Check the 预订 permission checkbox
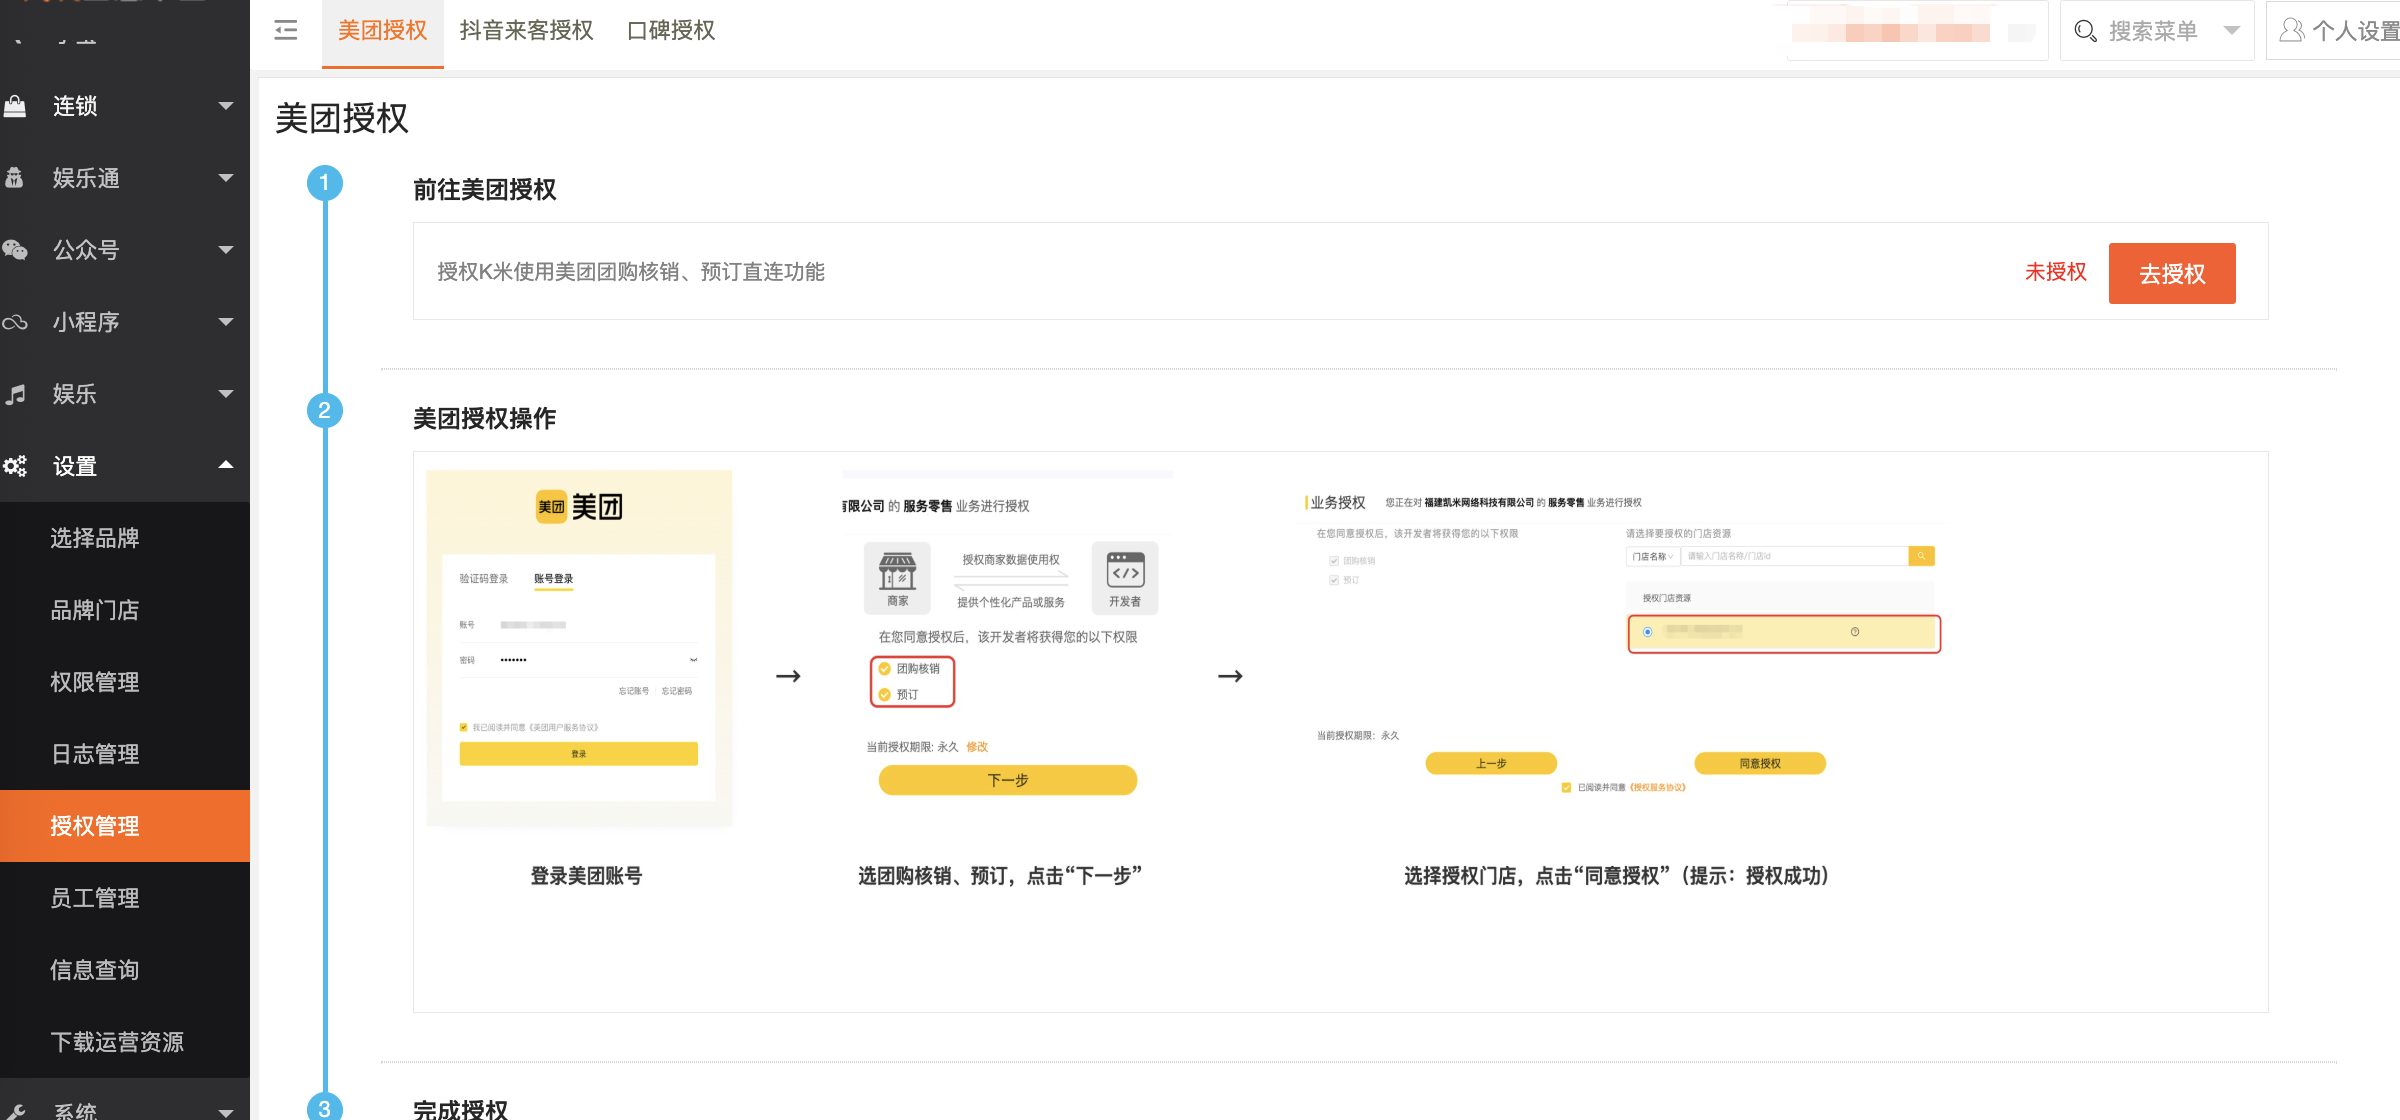The height and width of the screenshot is (1120, 2400). (x=884, y=694)
